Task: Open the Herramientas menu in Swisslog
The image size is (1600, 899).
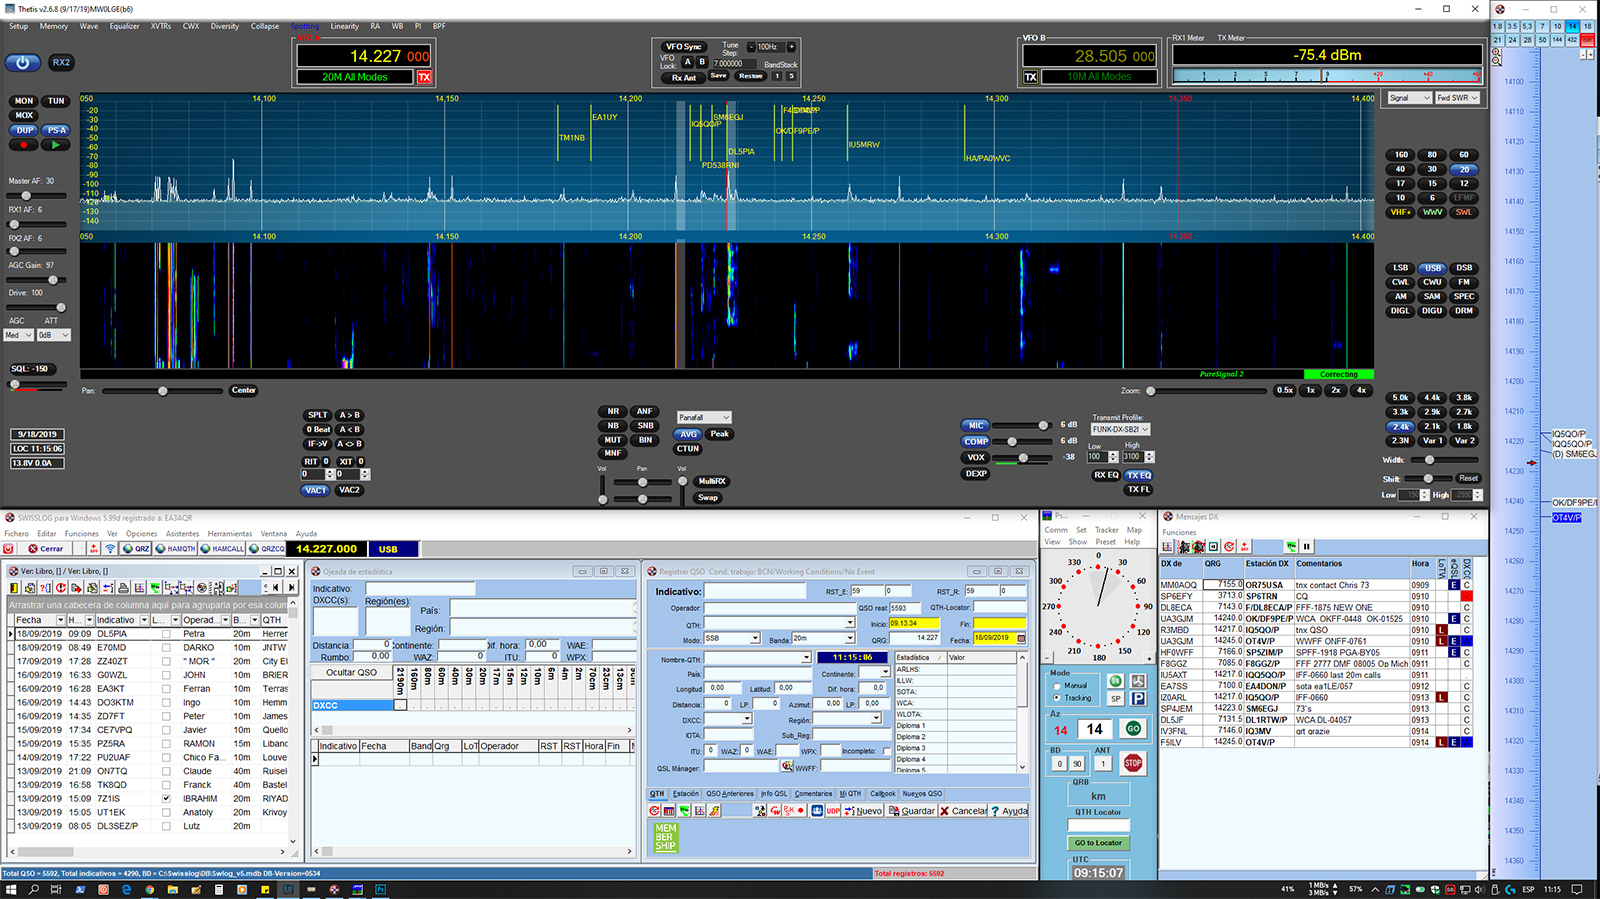Action: point(230,533)
